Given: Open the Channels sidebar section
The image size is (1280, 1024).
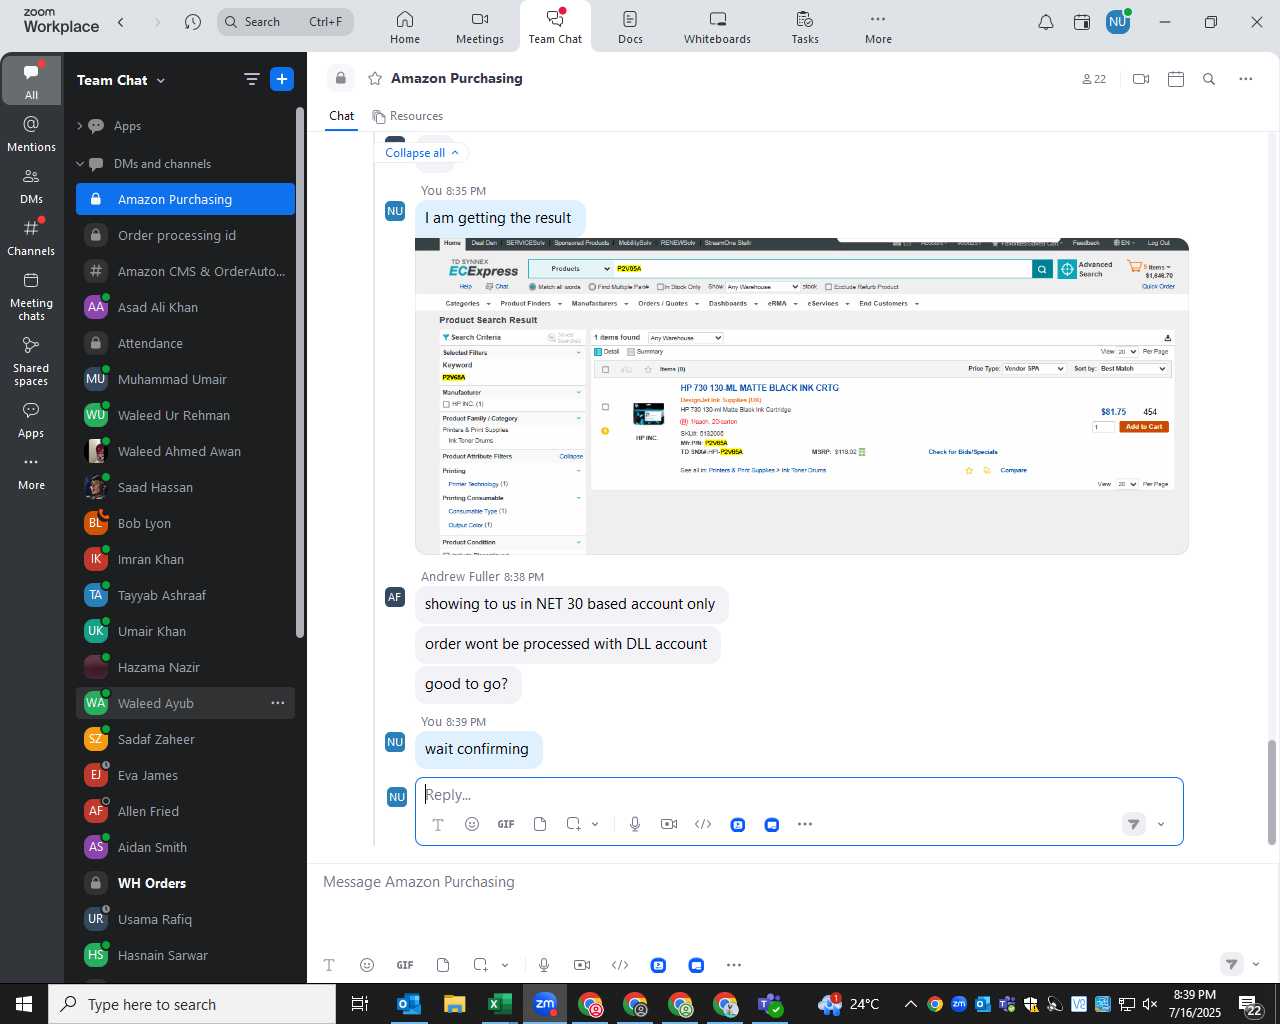Looking at the screenshot, I should click(31, 238).
